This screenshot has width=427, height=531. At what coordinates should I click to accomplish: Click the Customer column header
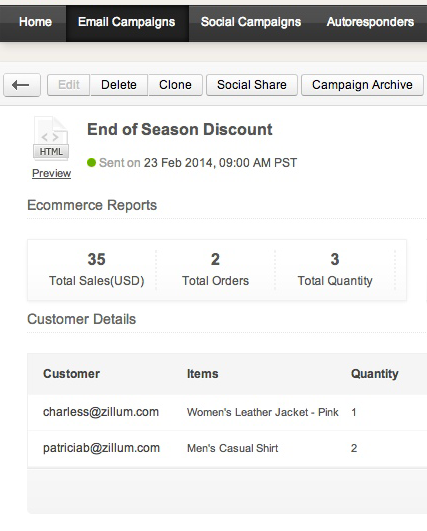pyautogui.click(x=71, y=374)
